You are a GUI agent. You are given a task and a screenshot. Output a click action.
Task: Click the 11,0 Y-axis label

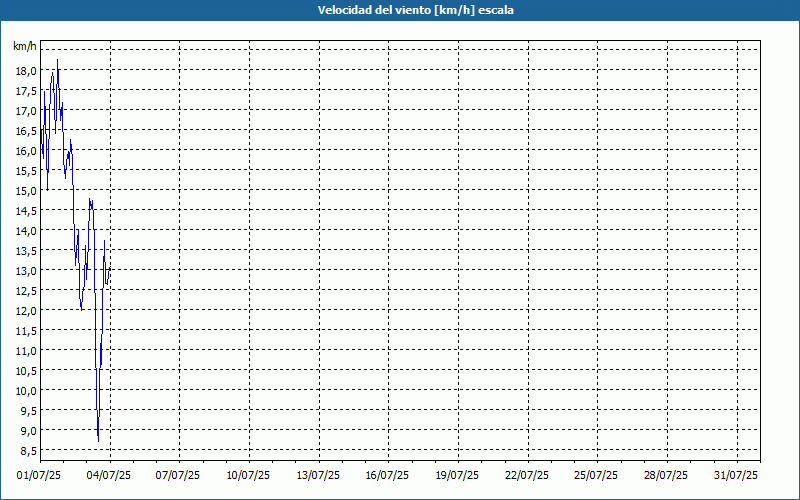tap(26, 351)
